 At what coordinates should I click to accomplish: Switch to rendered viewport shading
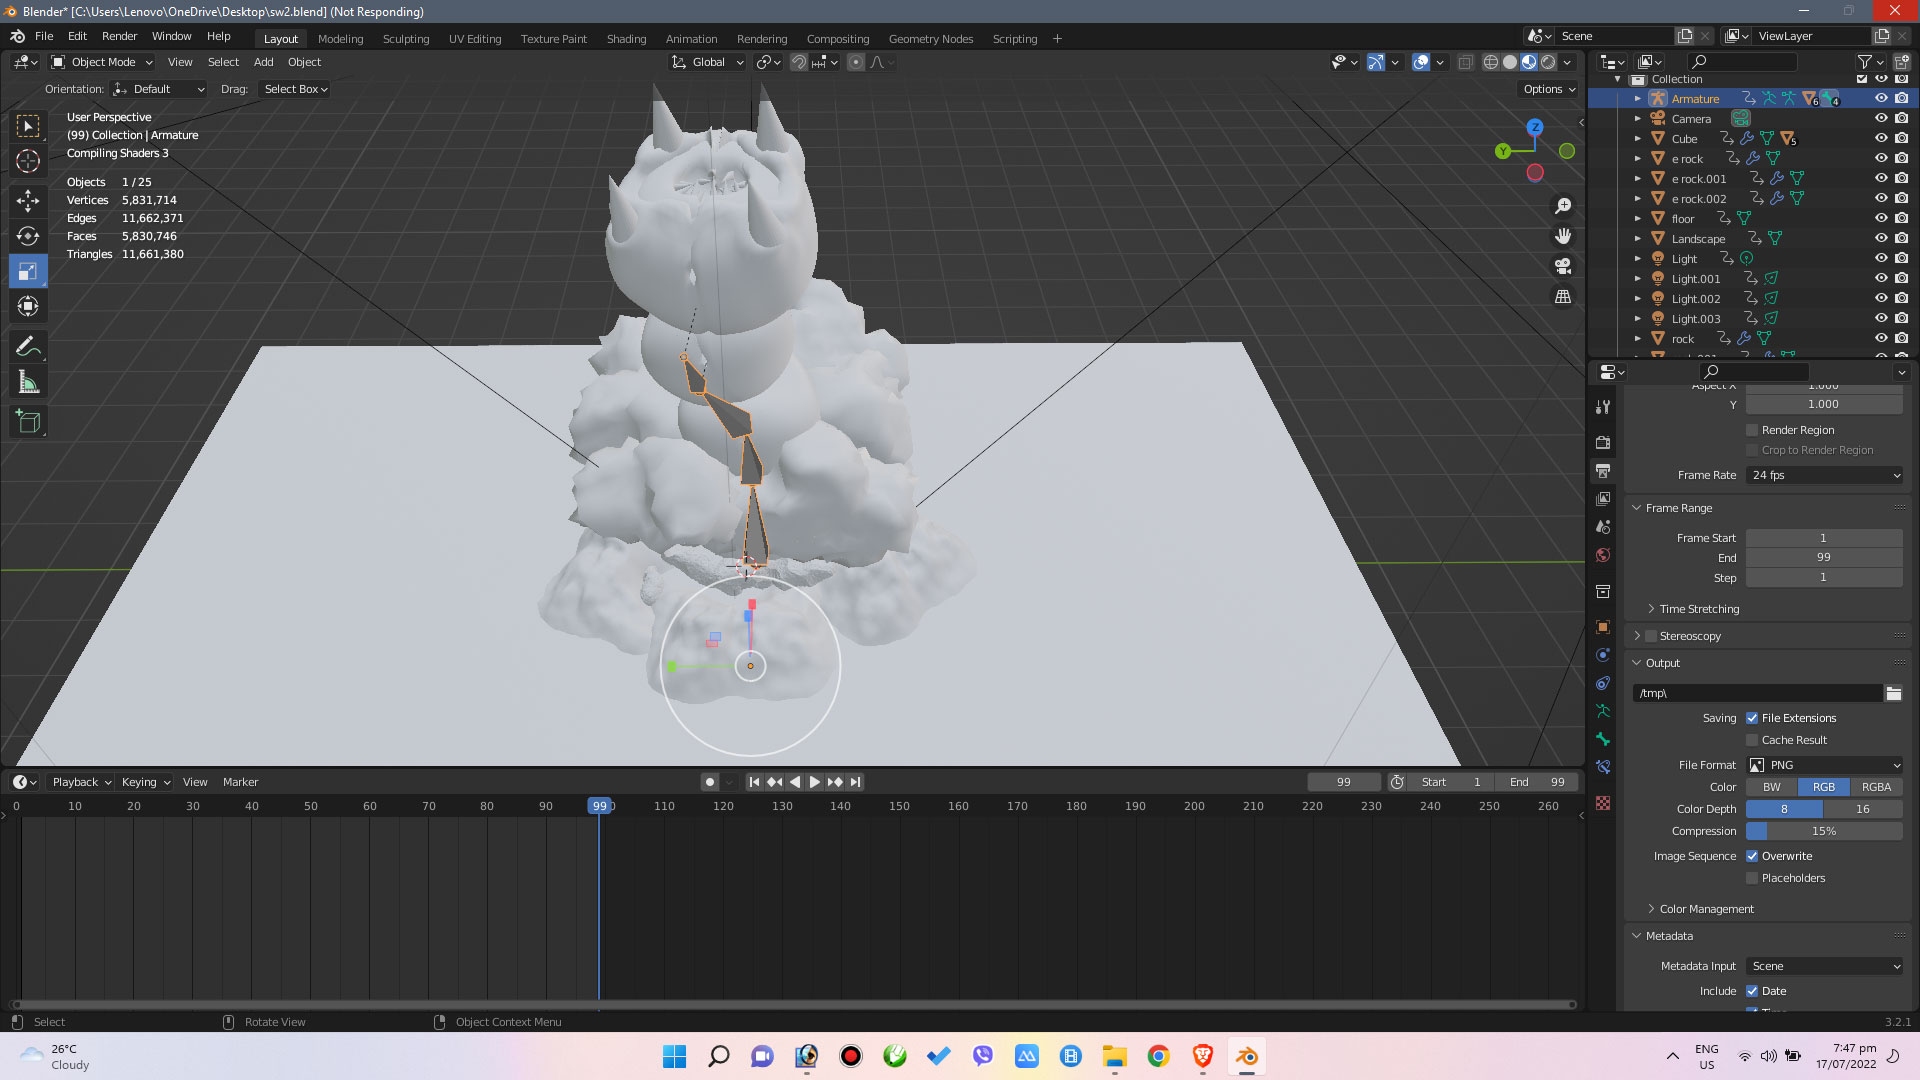[1548, 62]
